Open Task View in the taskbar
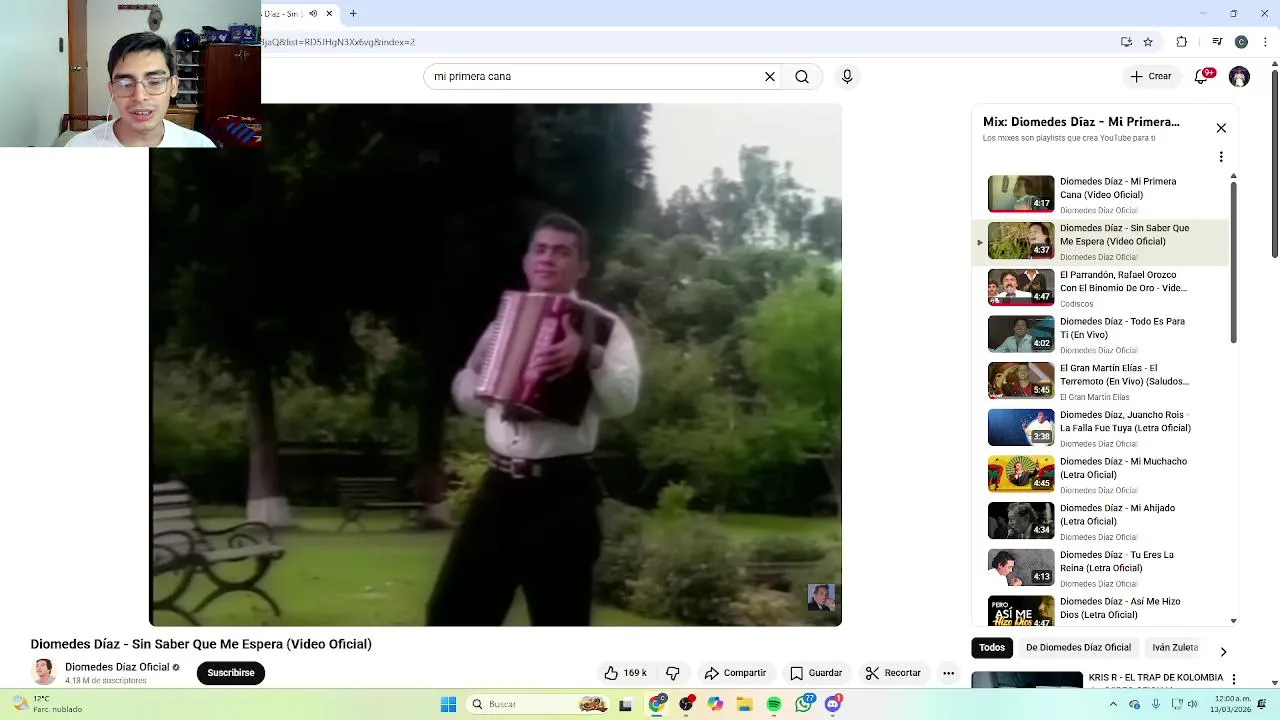 (x=626, y=704)
